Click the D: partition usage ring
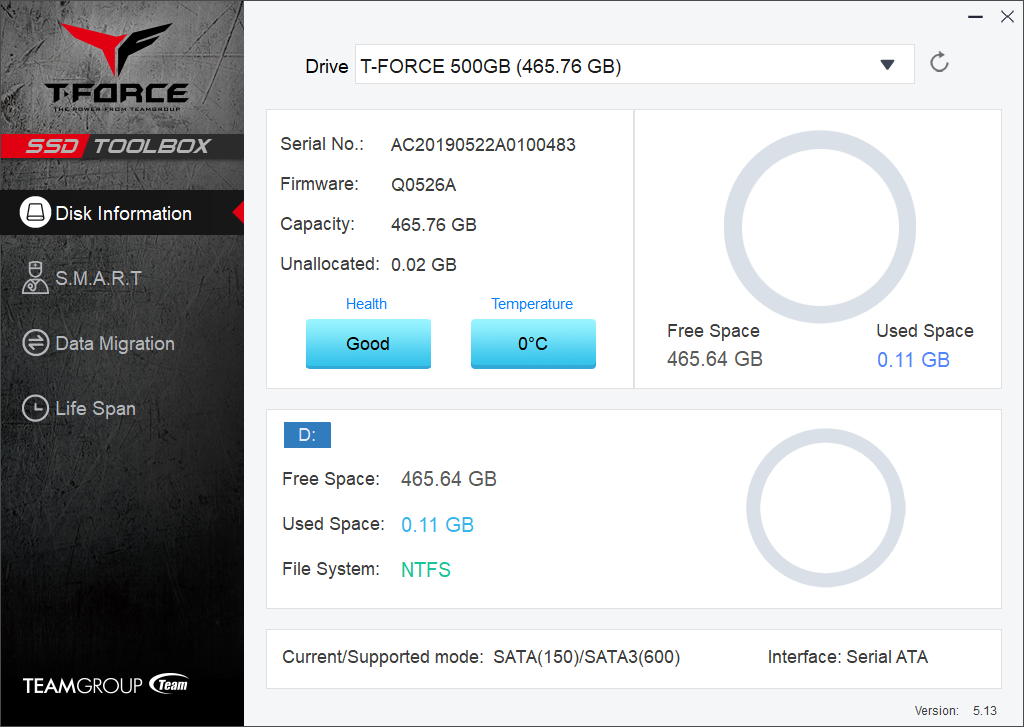The height and width of the screenshot is (727, 1024). click(825, 508)
